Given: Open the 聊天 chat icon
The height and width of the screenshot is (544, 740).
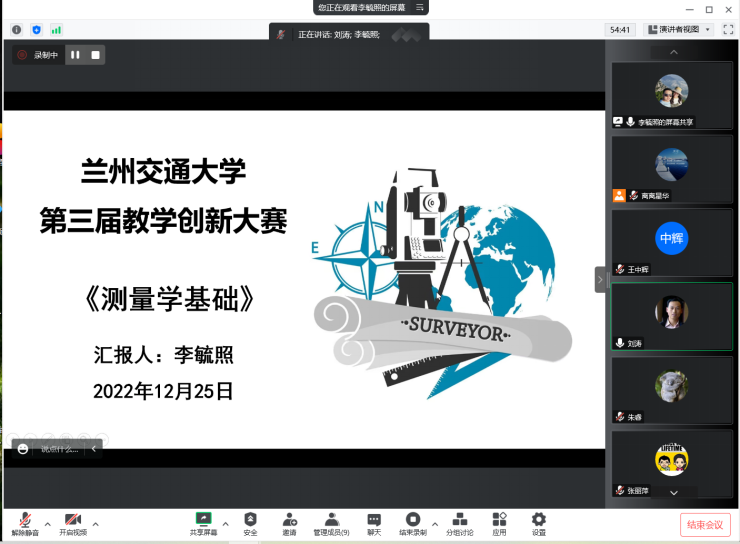Looking at the screenshot, I should click(x=374, y=521).
